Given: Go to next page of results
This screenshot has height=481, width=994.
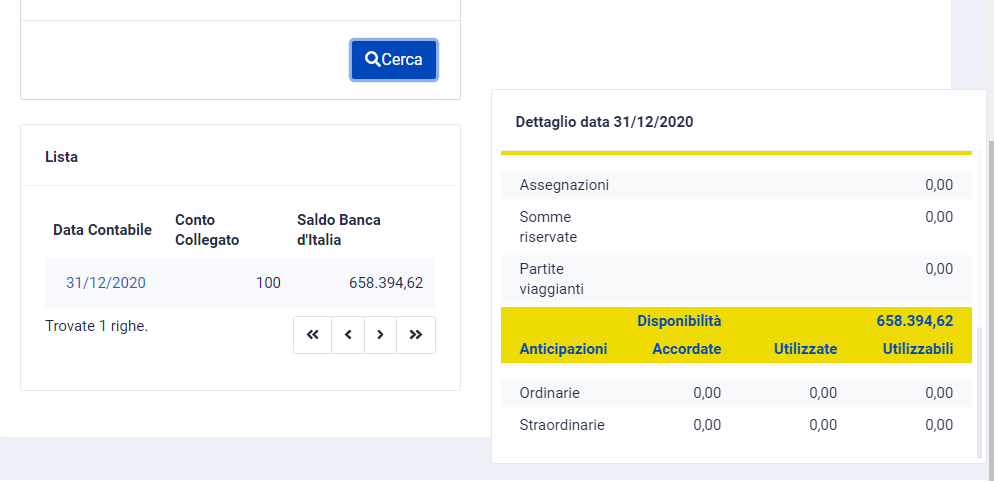Looking at the screenshot, I should pyautogui.click(x=380, y=335).
